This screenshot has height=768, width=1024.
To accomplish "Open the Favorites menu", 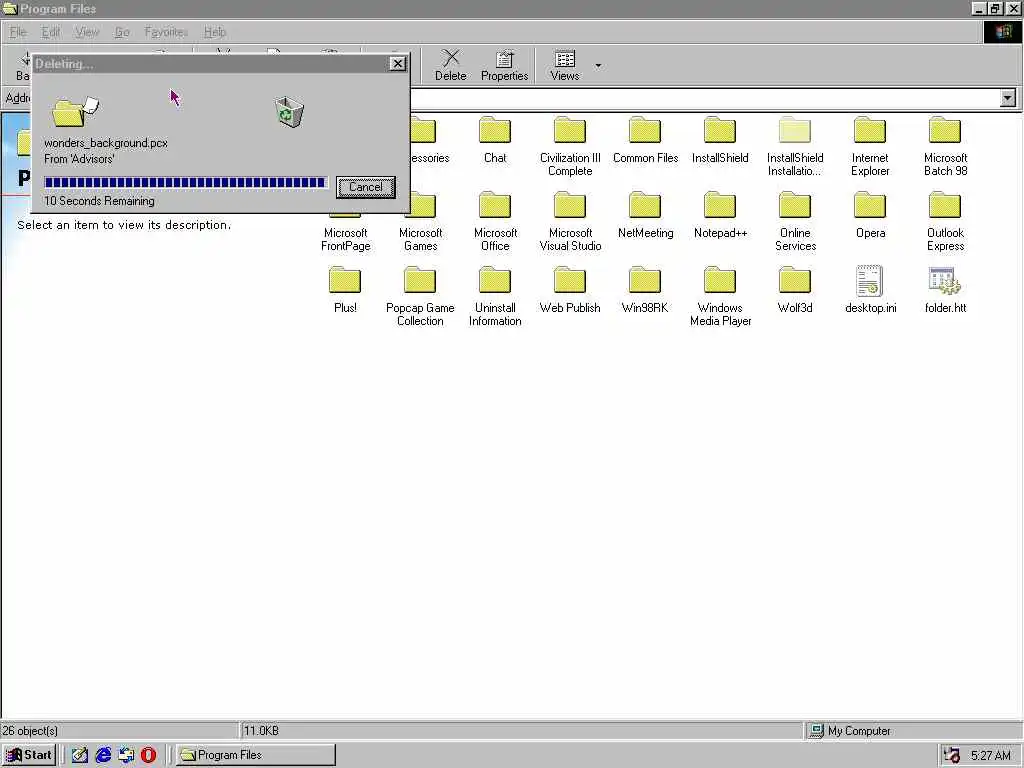I will [166, 32].
